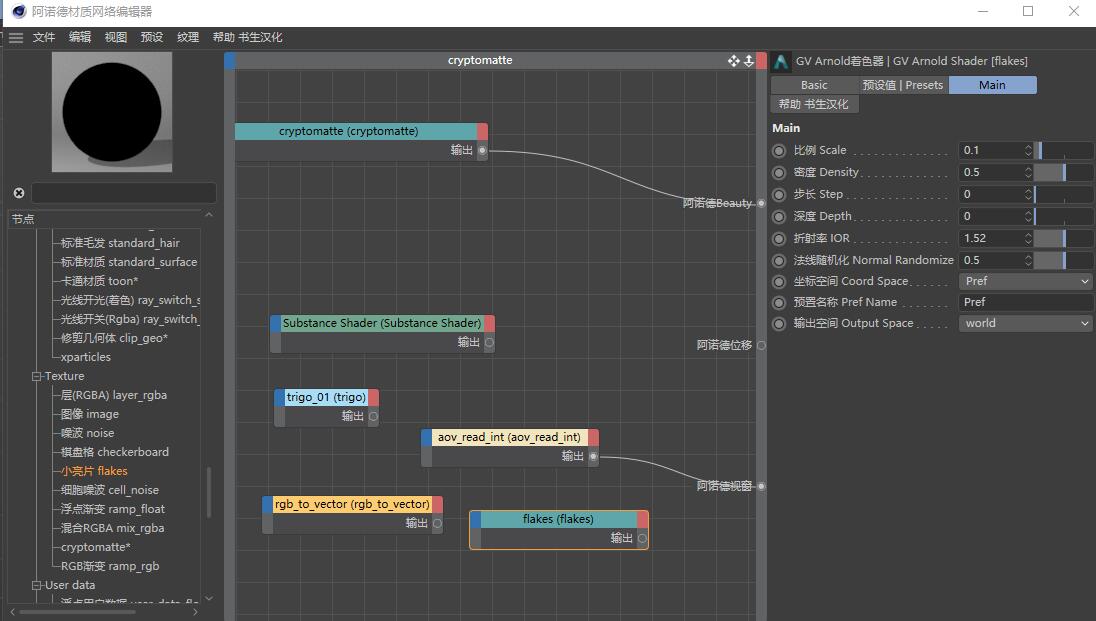Click cryptomatte node output port
Image resolution: width=1096 pixels, height=621 pixels.
click(x=482, y=150)
